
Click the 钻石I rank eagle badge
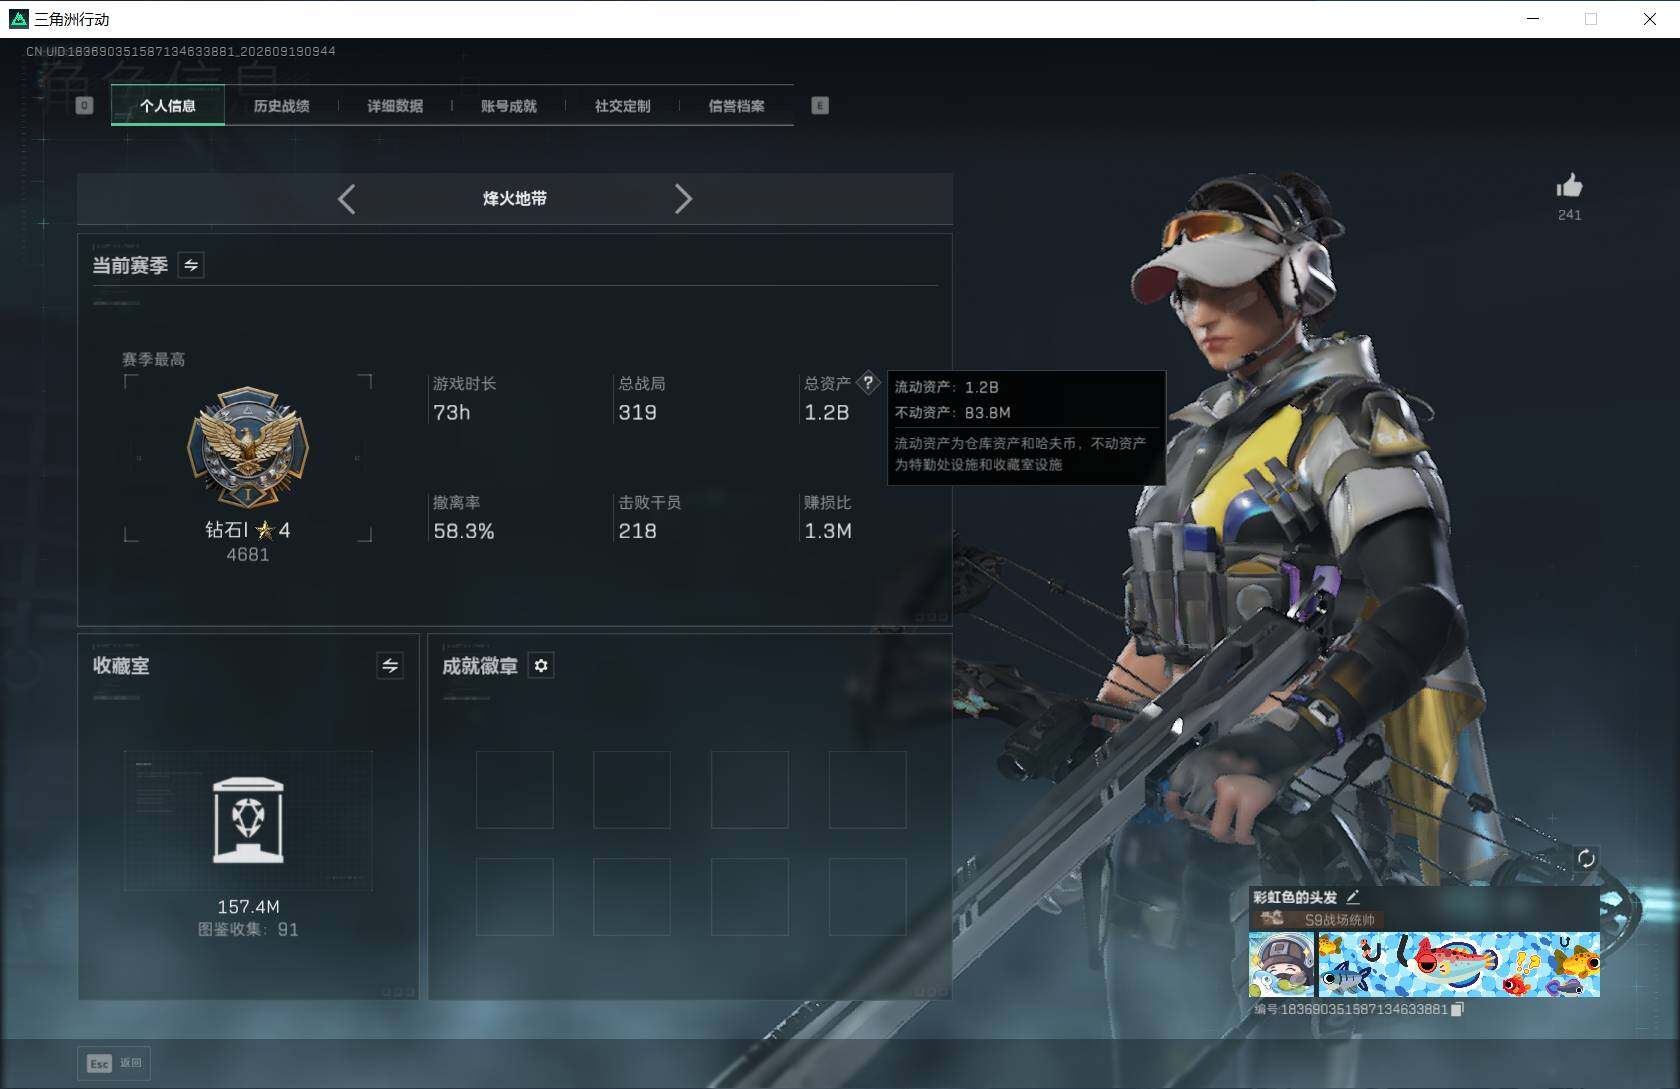(248, 447)
